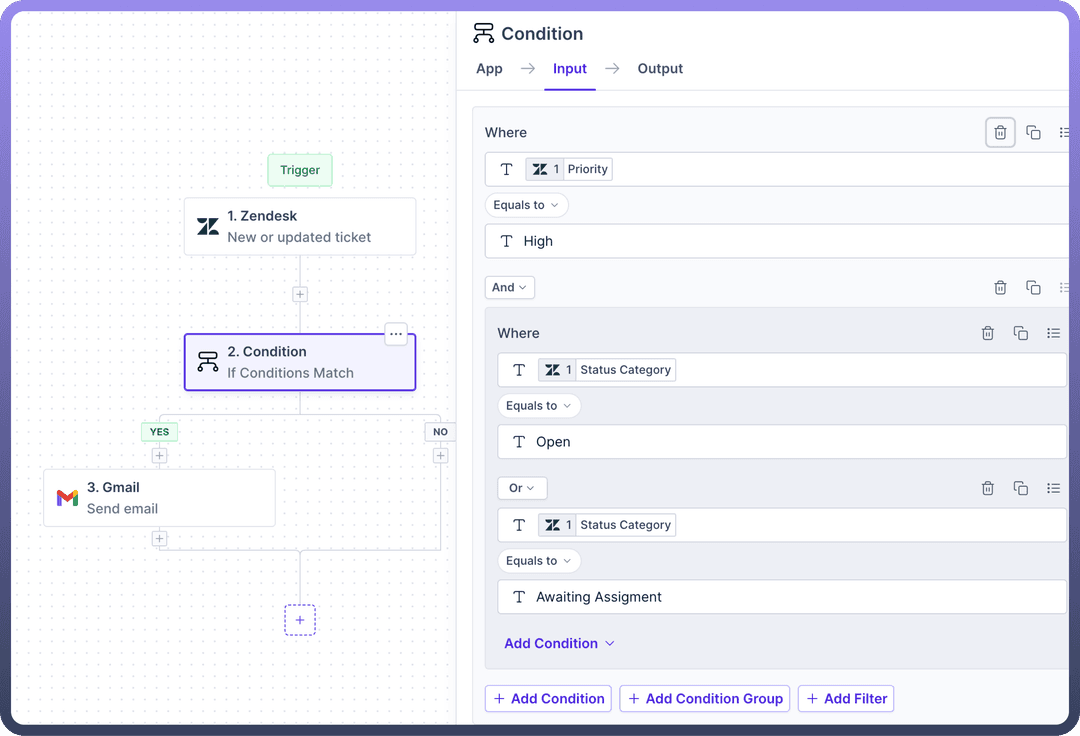Duplicate the Priority condition using copy icon
1080x736 pixels.
coord(1034,133)
